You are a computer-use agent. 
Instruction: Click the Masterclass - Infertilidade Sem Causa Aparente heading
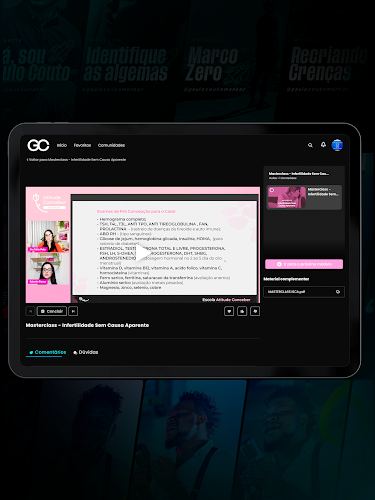tap(87, 325)
